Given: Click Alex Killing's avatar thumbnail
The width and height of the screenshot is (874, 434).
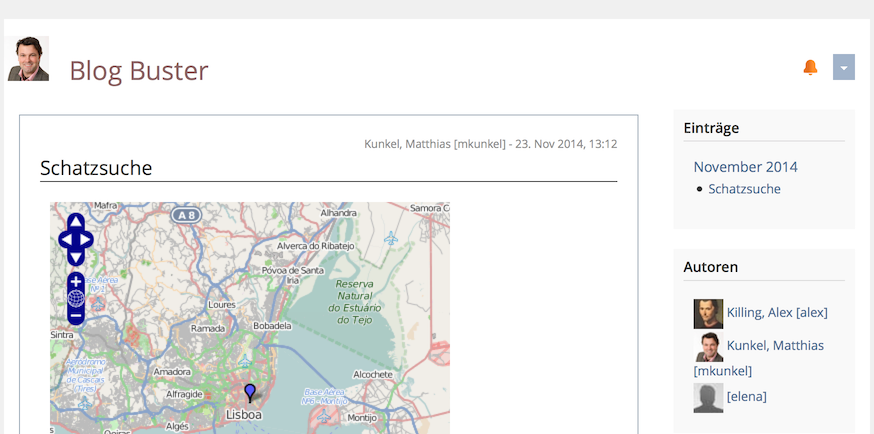Looking at the screenshot, I should 708,314.
